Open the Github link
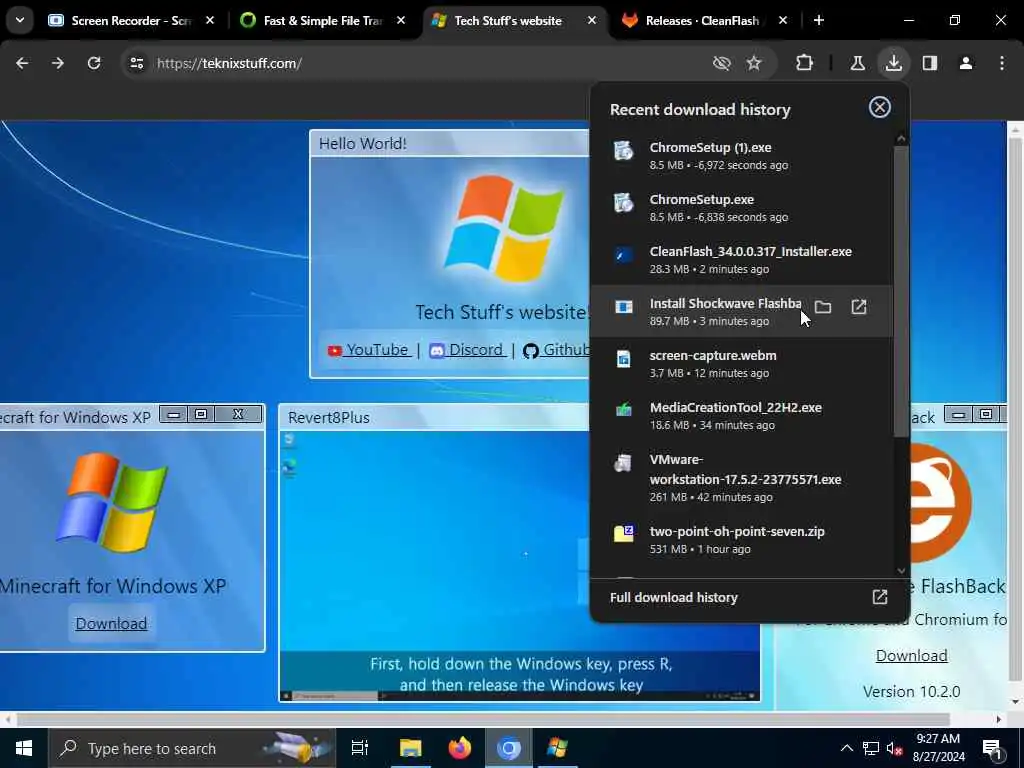1024x768 pixels. tap(556, 350)
